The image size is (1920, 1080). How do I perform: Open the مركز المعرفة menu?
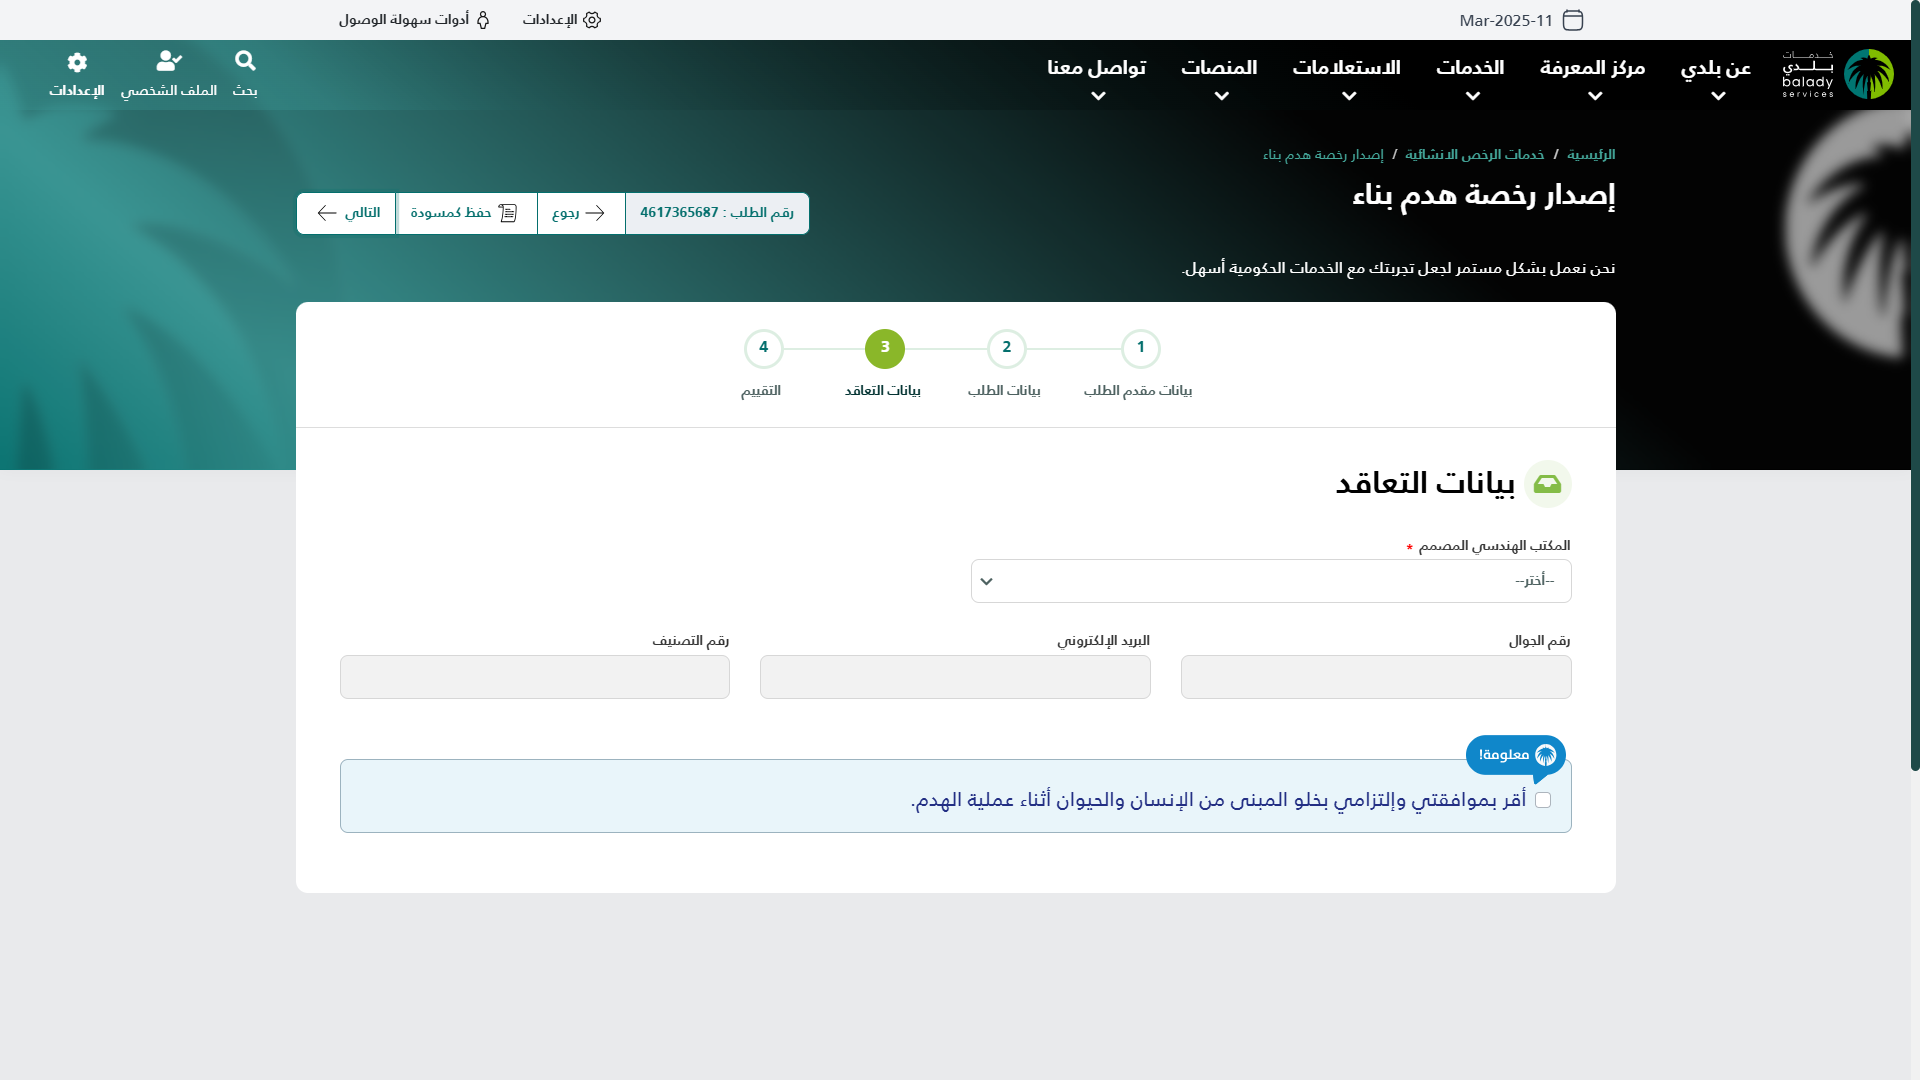point(1592,68)
